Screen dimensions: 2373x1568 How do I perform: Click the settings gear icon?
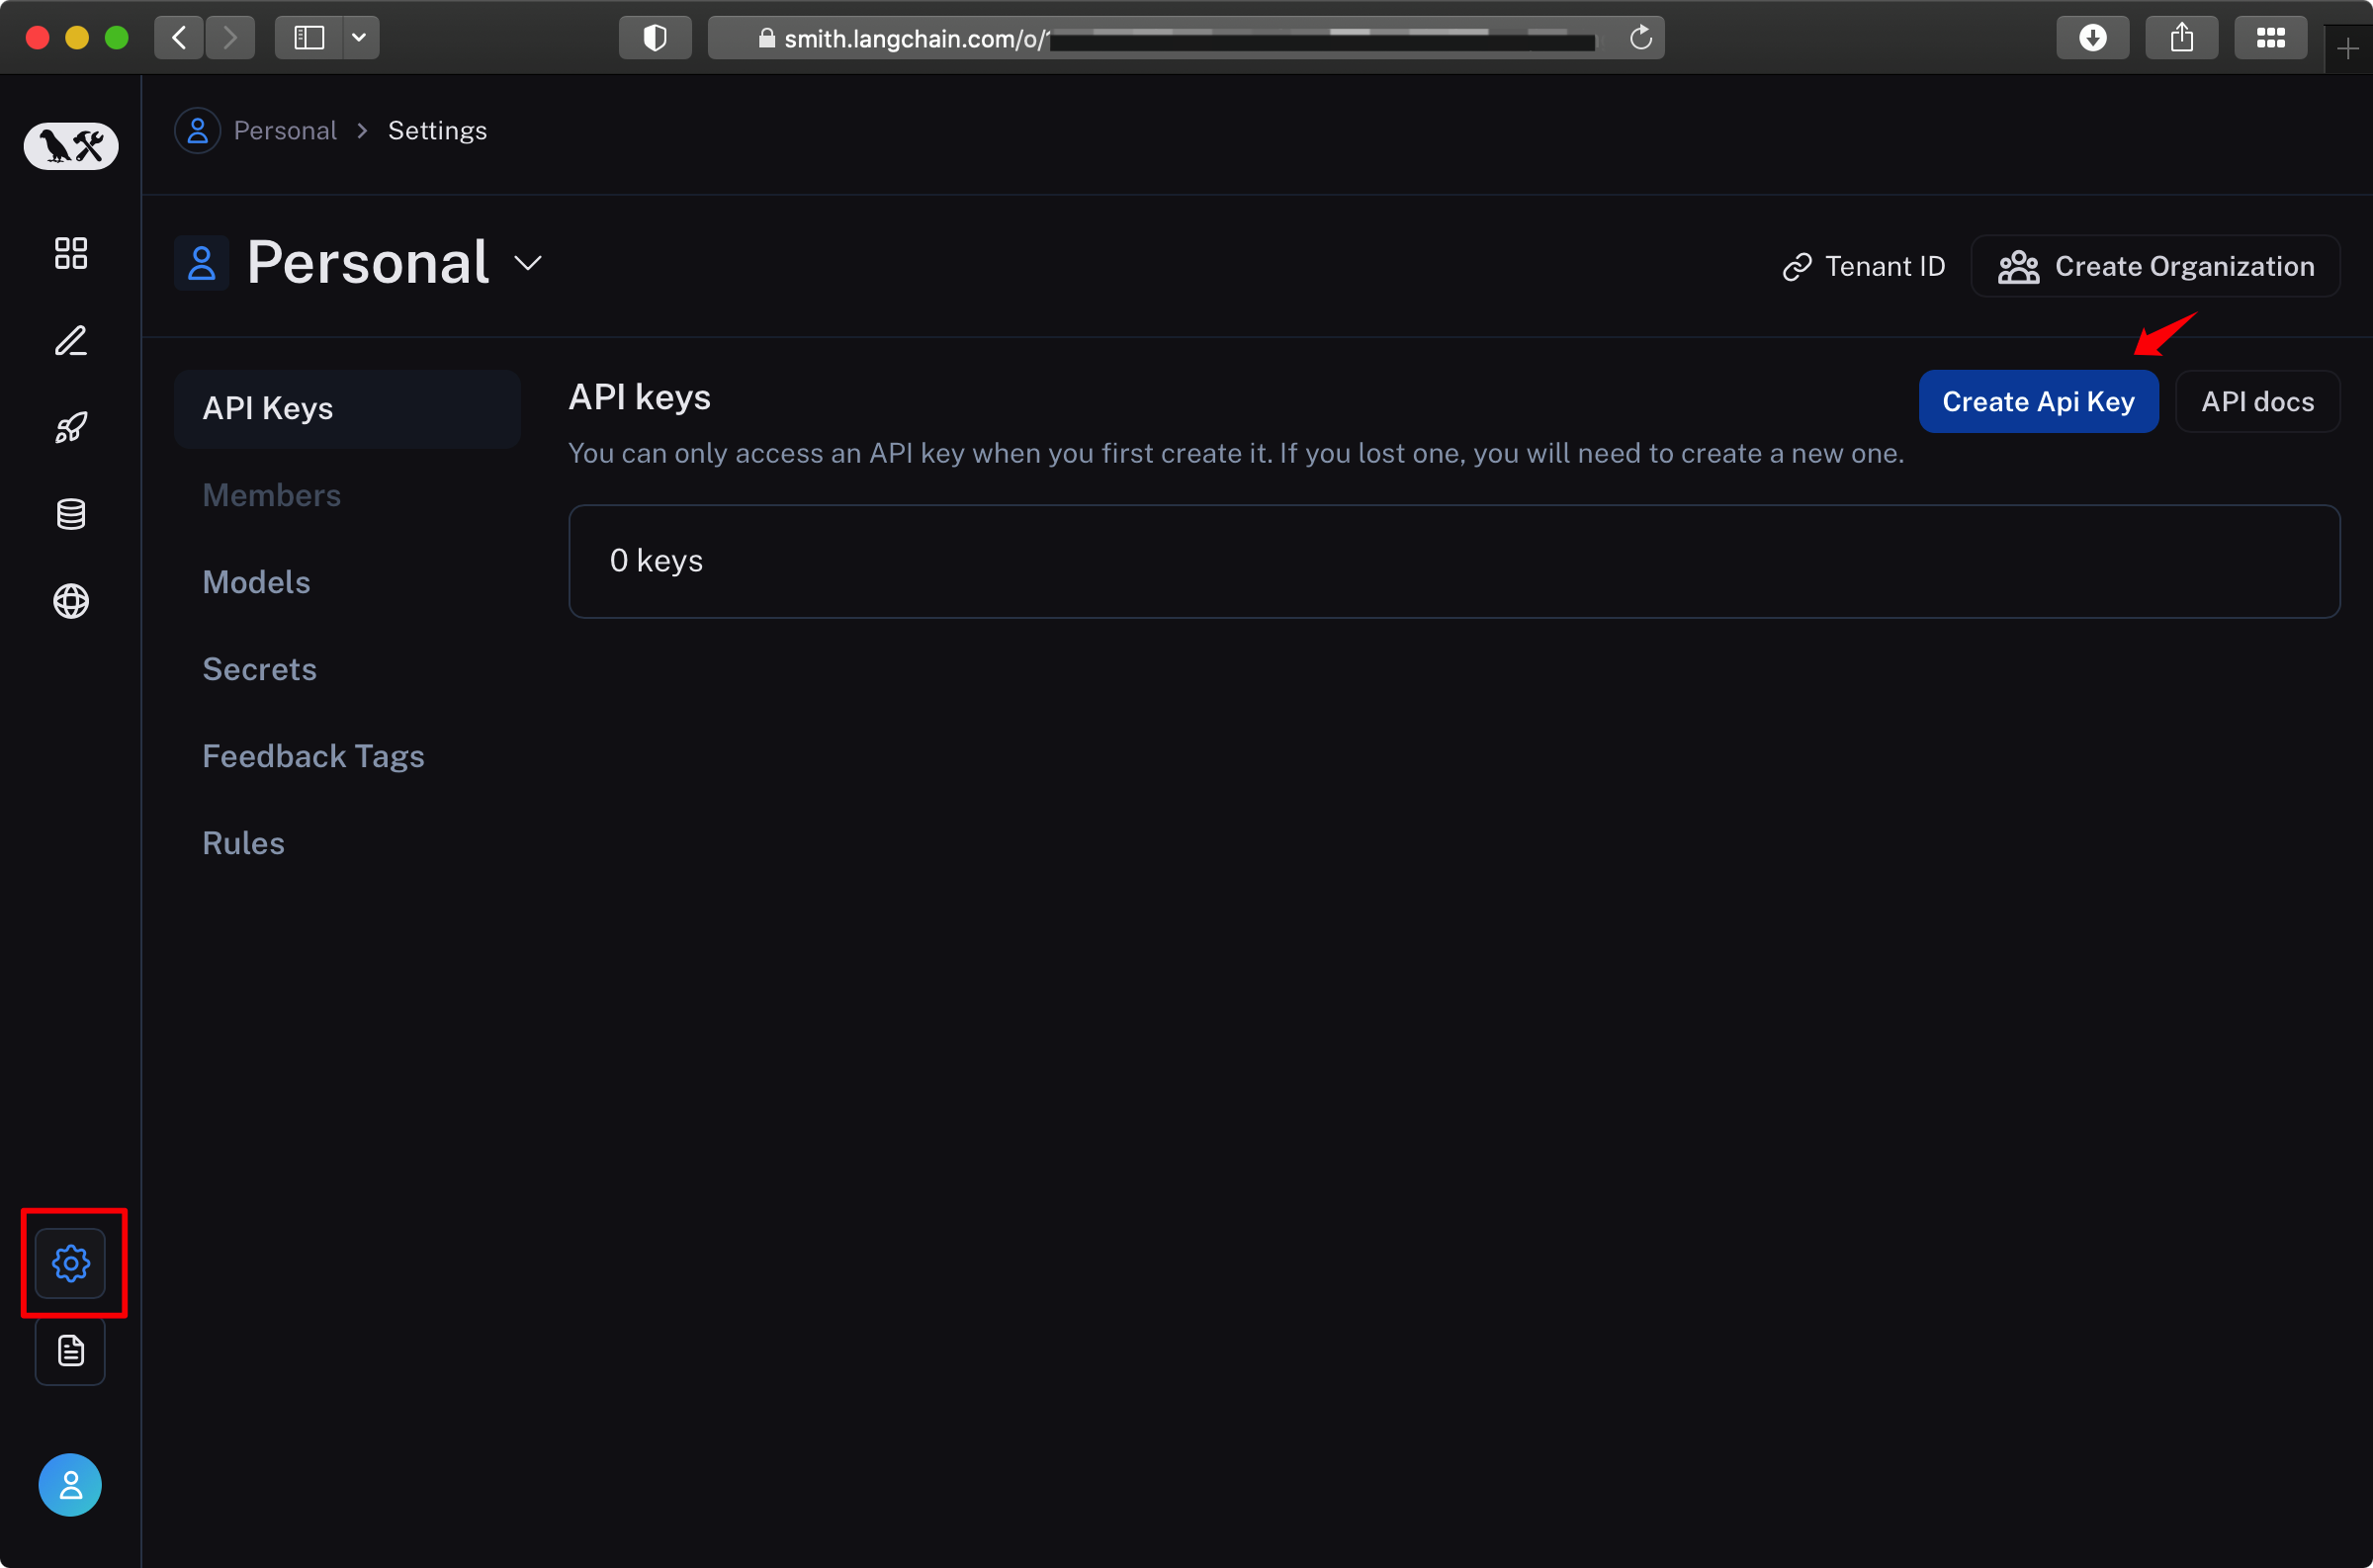click(x=71, y=1263)
